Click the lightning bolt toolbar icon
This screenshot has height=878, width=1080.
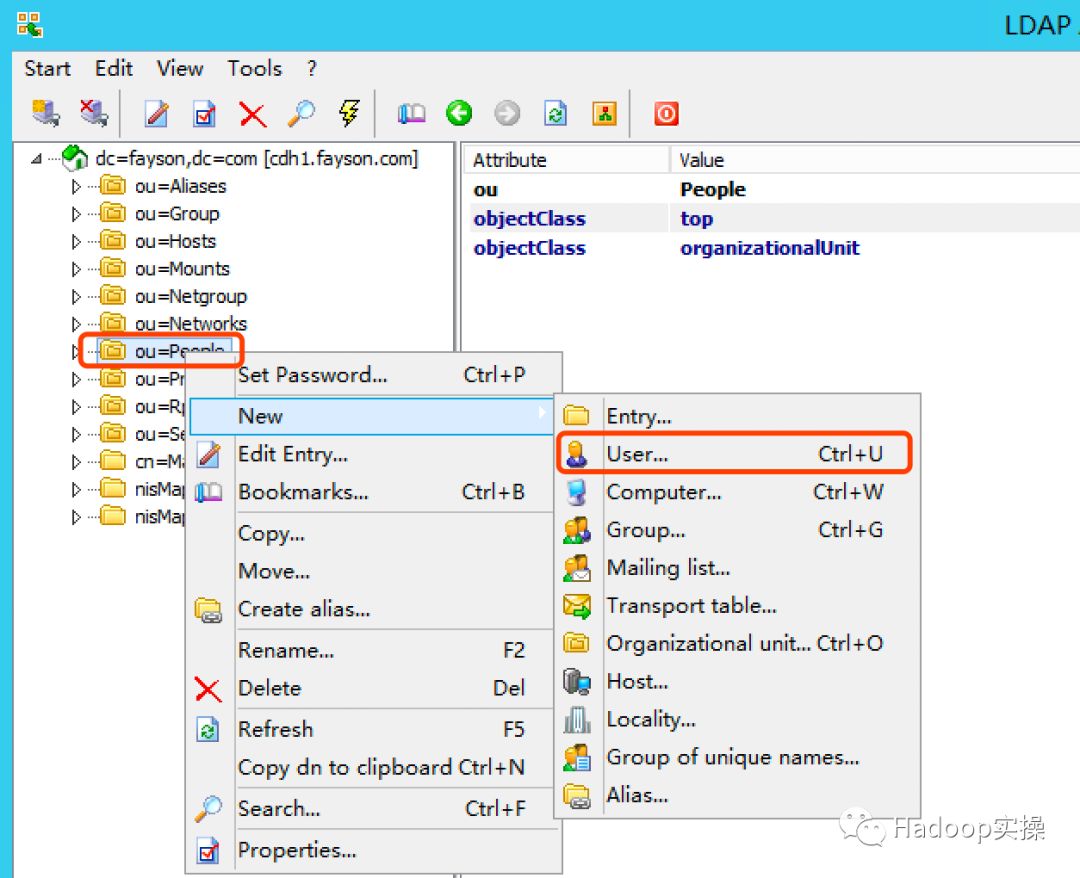point(349,113)
